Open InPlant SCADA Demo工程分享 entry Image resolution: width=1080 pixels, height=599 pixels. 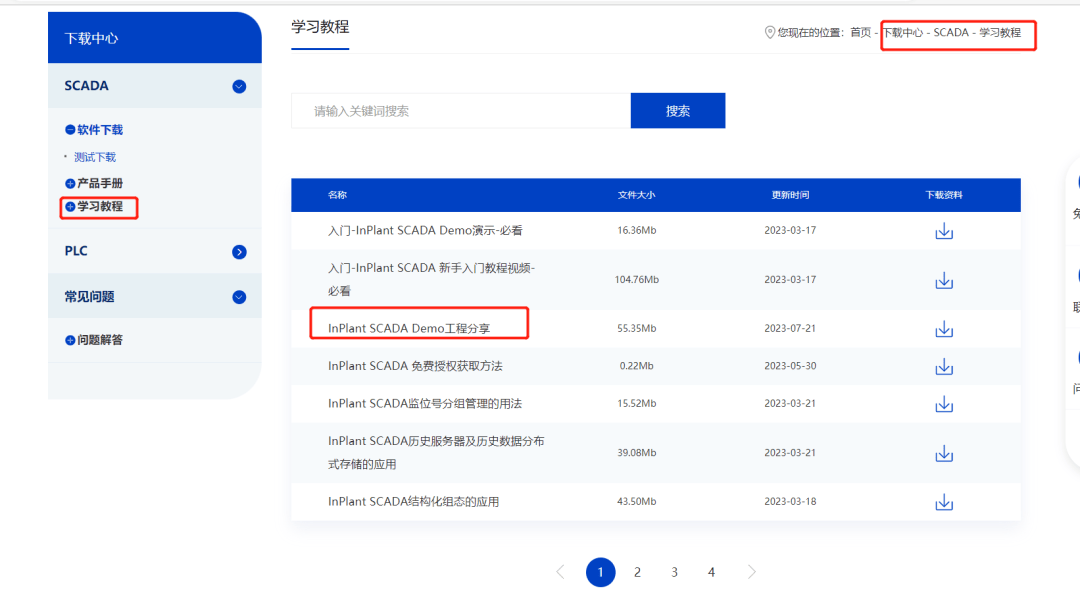click(409, 328)
